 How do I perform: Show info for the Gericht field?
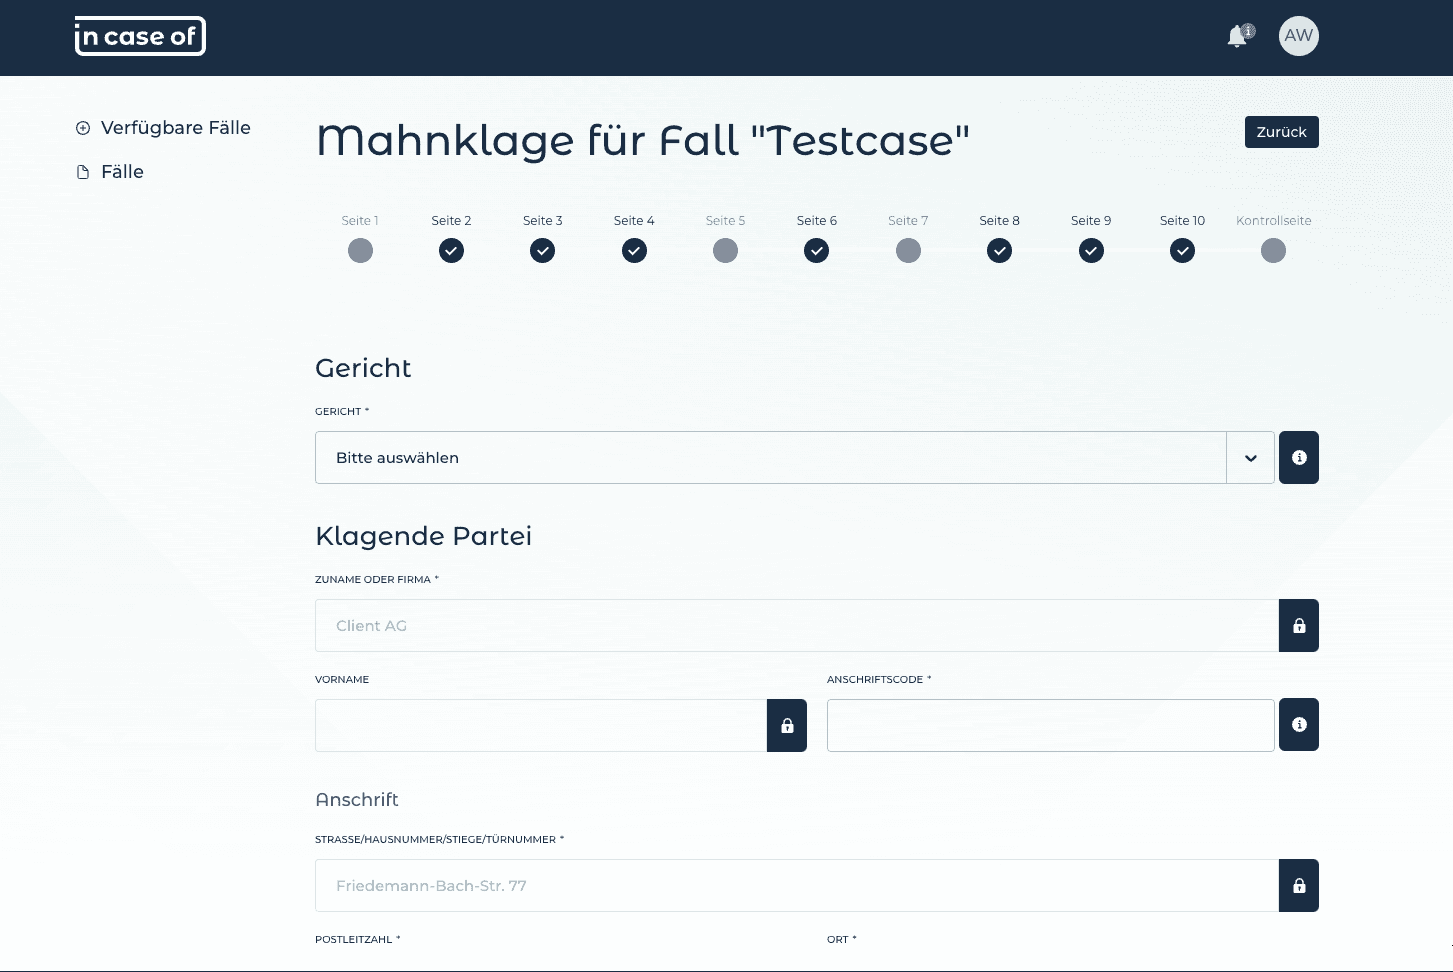click(1299, 457)
